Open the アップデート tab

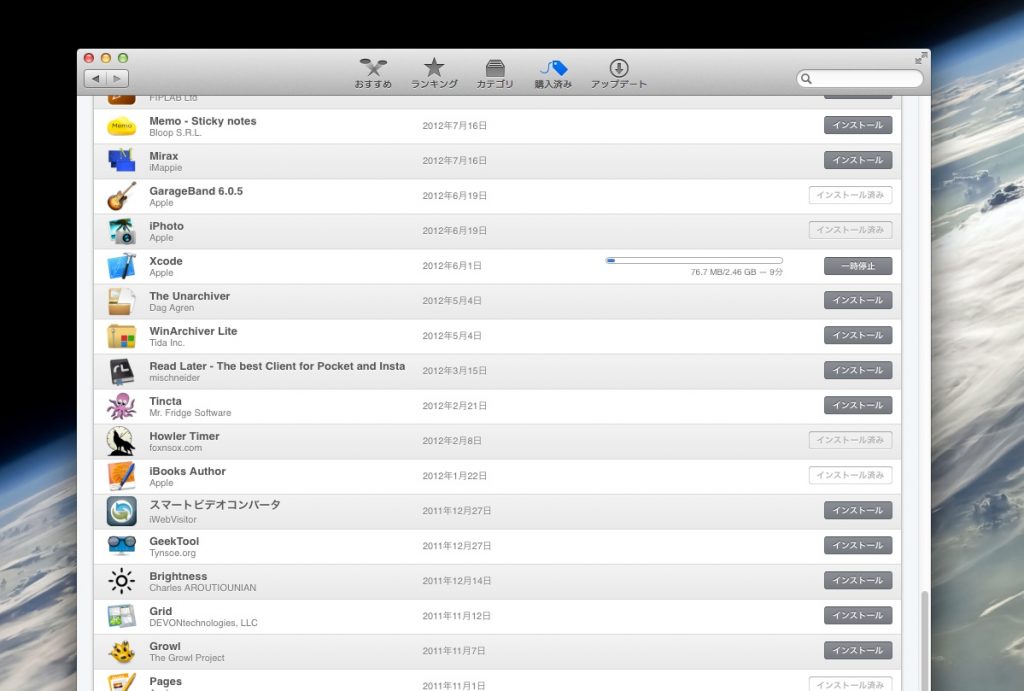618,73
